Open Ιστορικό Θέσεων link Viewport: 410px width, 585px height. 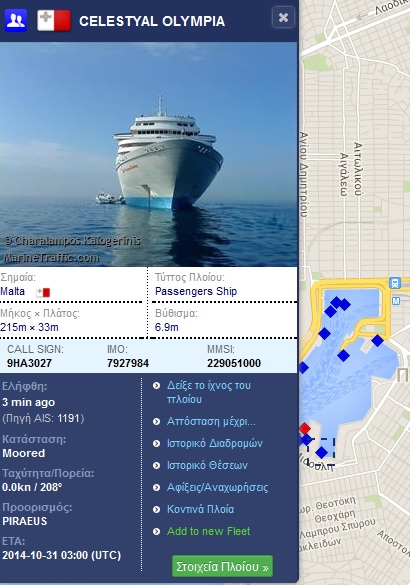coord(207,465)
